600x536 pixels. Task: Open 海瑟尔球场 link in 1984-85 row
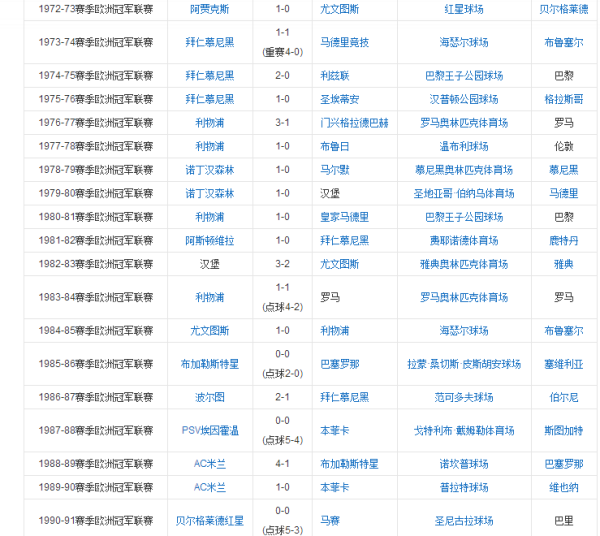click(464, 331)
